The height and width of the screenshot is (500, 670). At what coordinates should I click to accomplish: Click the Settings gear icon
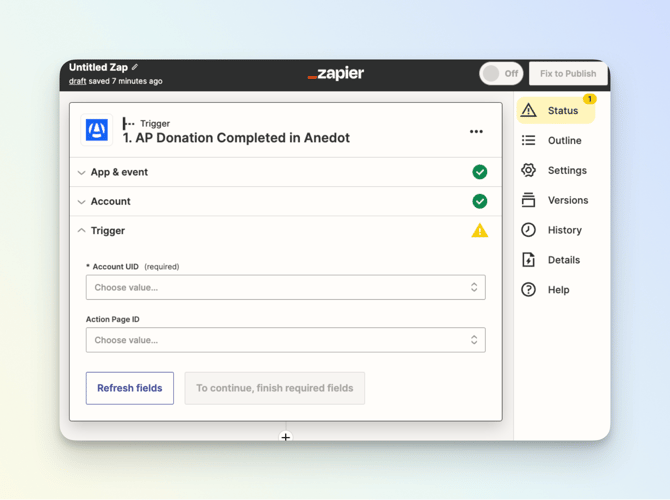coord(529,170)
